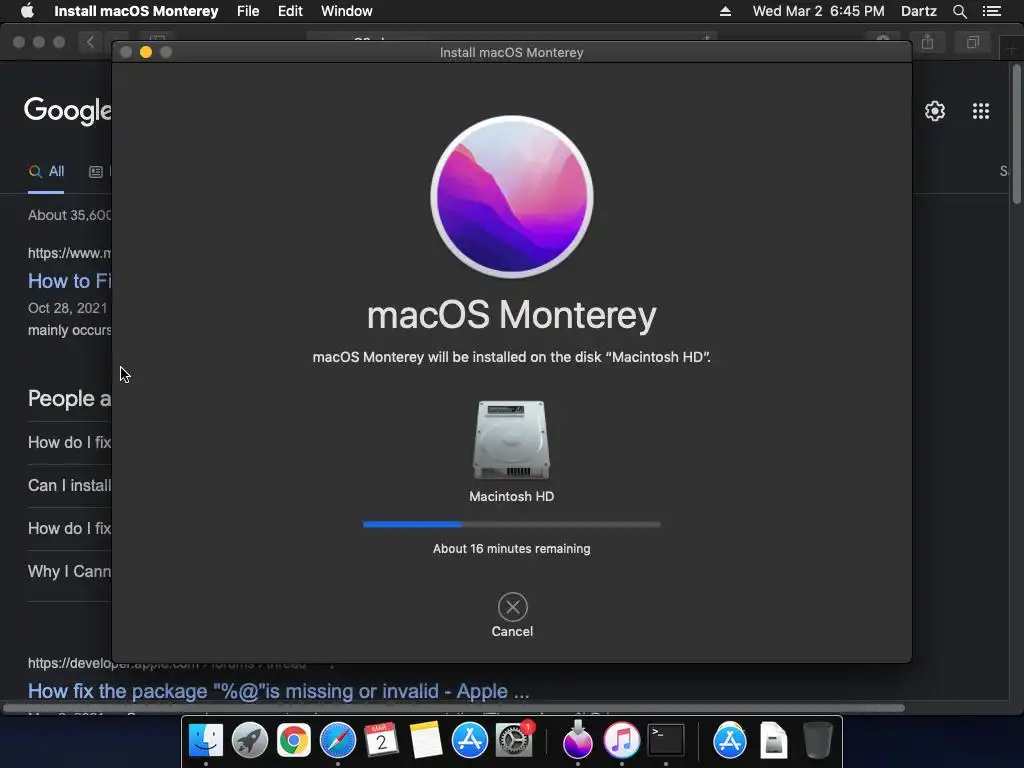
Task: Open Terminal from the Dock
Action: click(665, 741)
